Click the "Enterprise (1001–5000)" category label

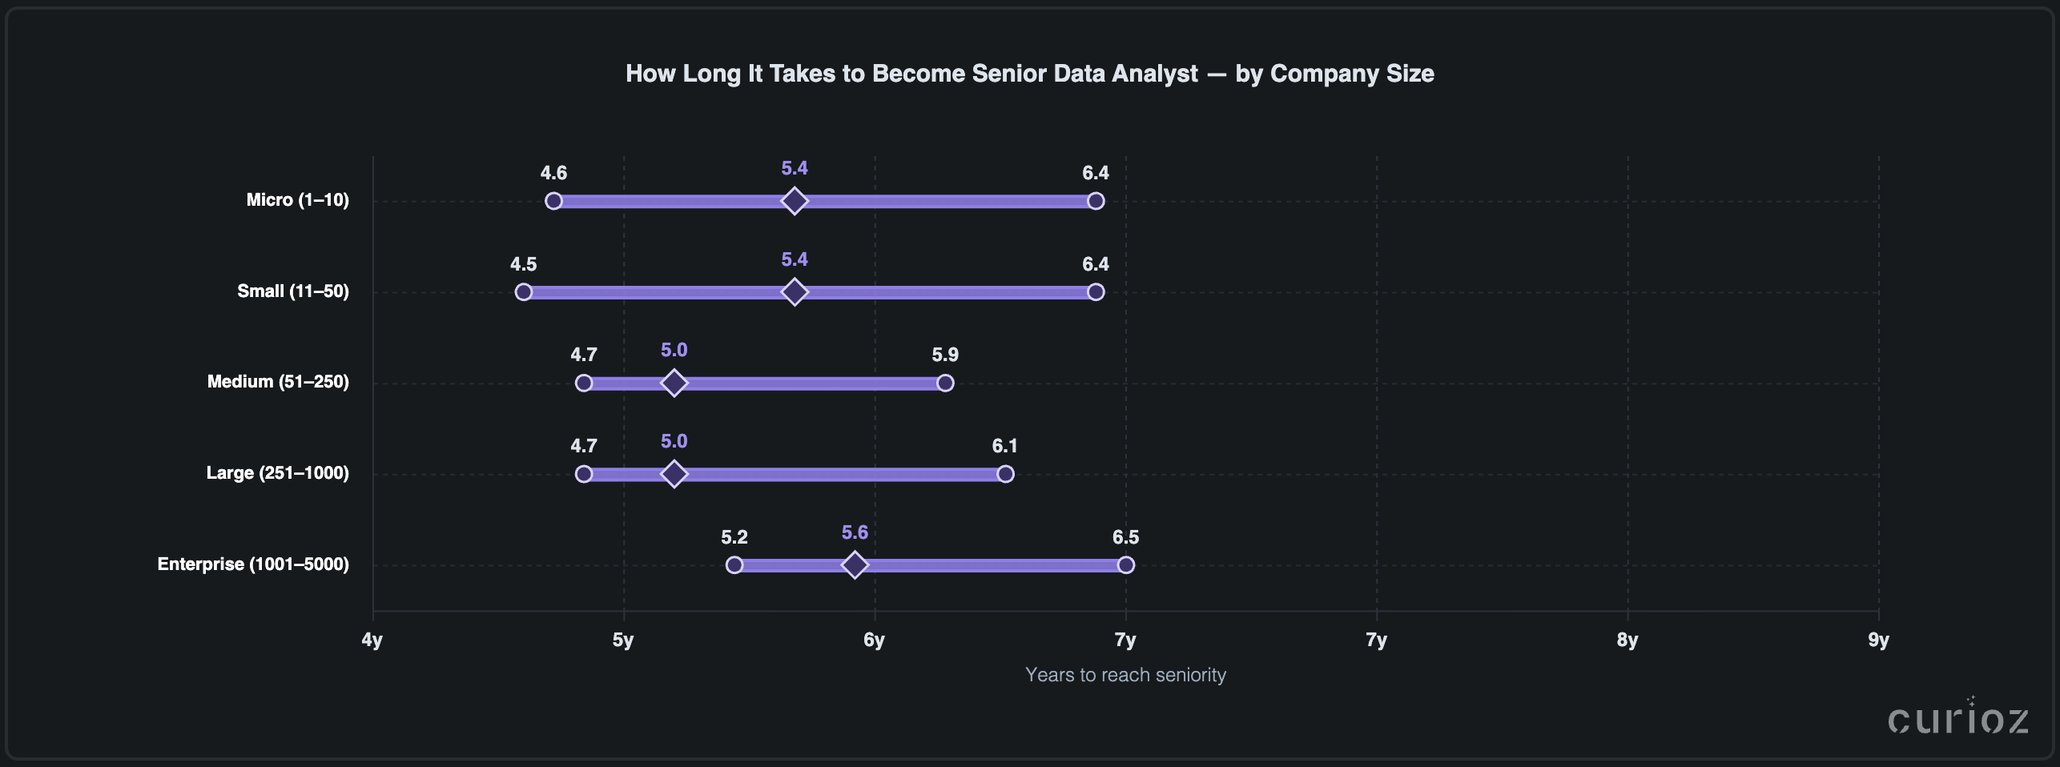tap(253, 564)
